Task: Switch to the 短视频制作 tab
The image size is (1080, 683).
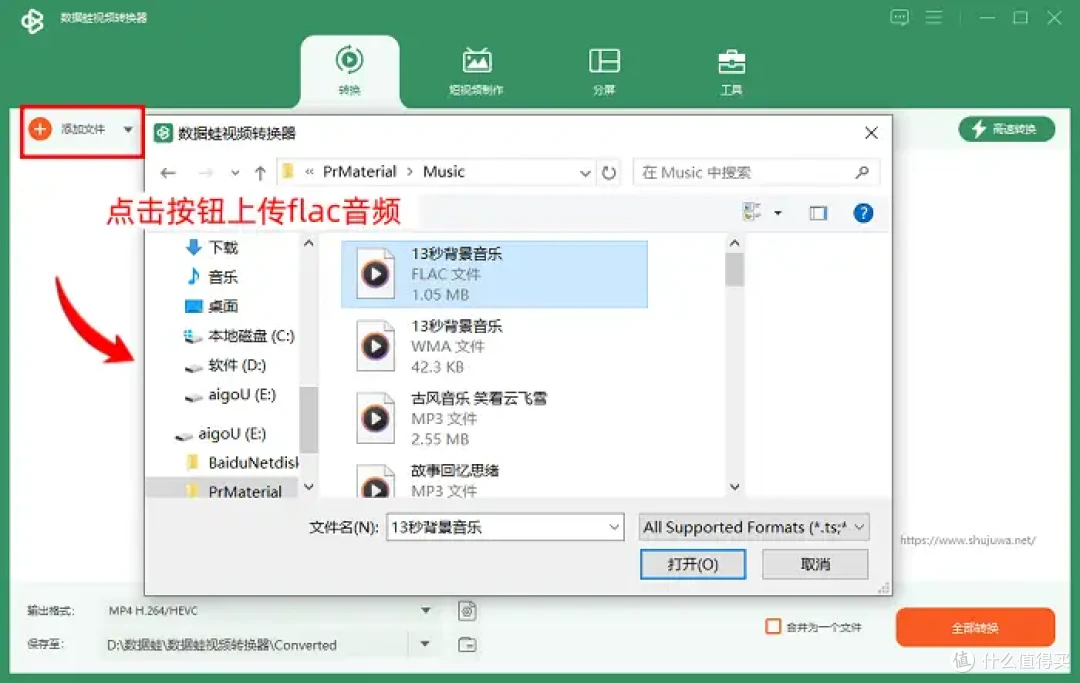Action: [x=477, y=70]
